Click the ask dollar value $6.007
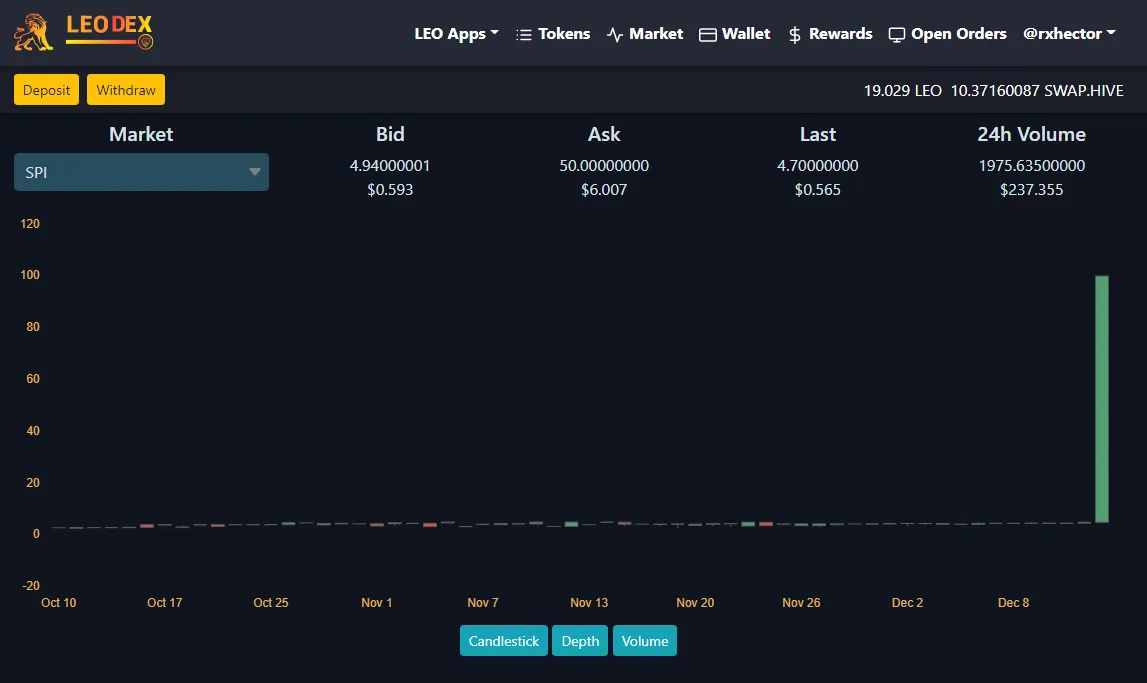 604,189
